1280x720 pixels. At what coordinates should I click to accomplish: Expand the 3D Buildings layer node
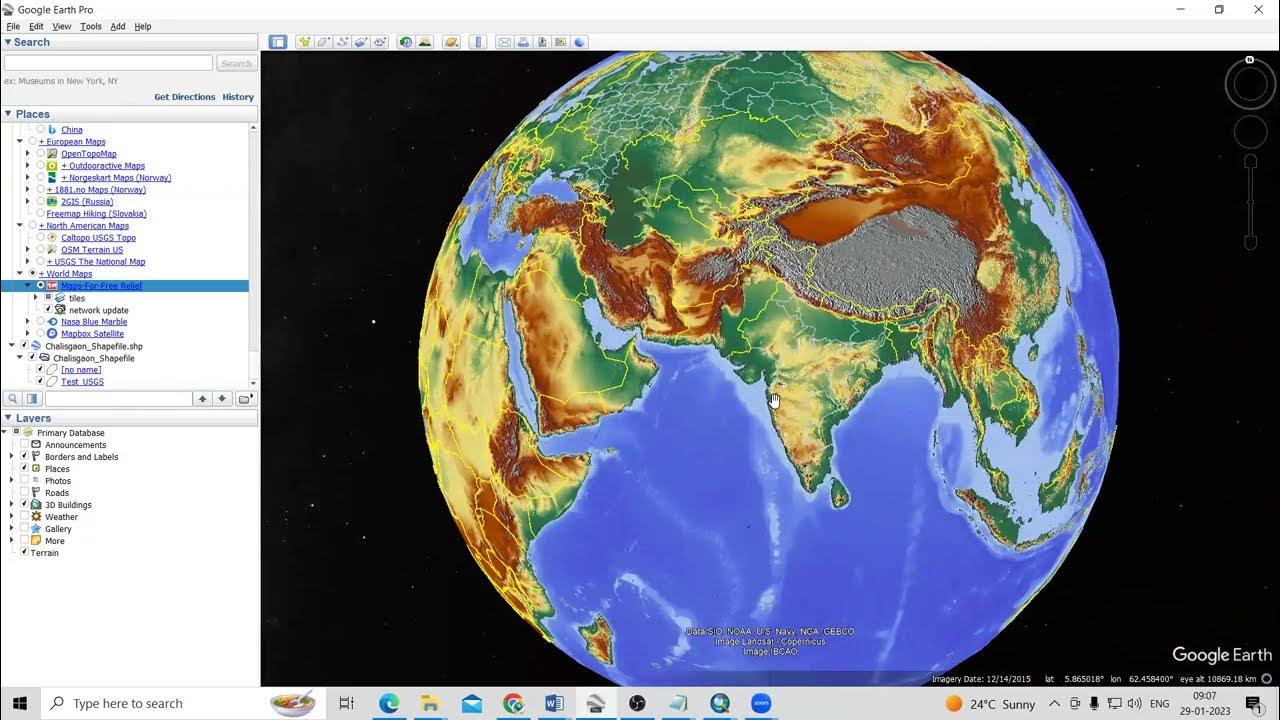pos(12,504)
